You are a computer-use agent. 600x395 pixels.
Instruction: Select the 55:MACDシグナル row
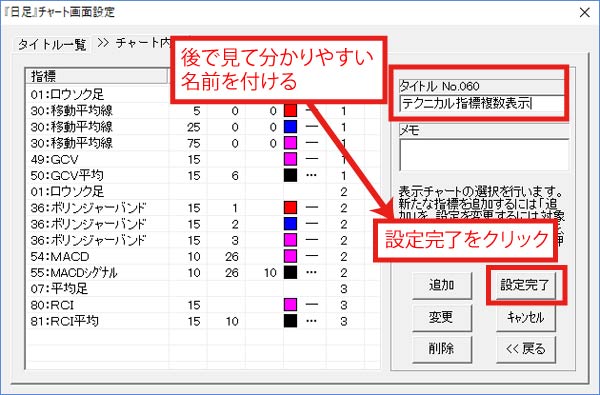[203, 273]
